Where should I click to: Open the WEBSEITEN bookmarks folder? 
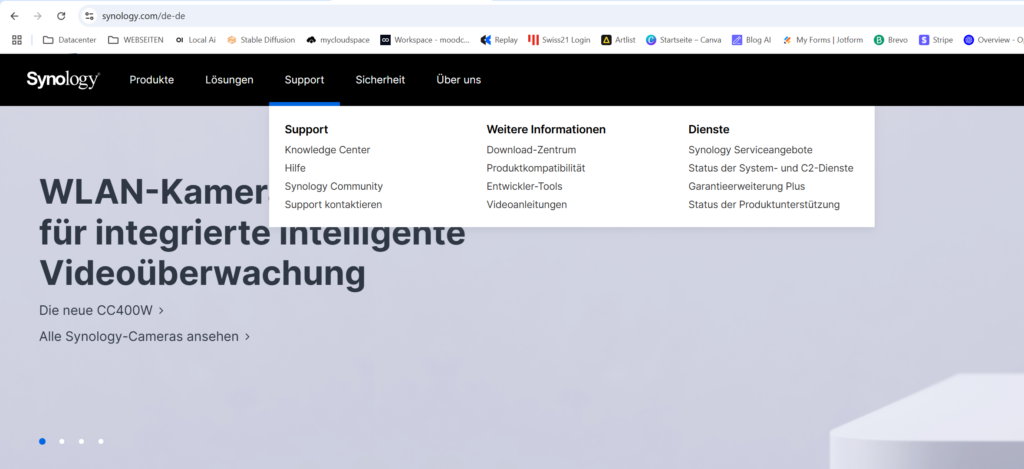pos(136,40)
